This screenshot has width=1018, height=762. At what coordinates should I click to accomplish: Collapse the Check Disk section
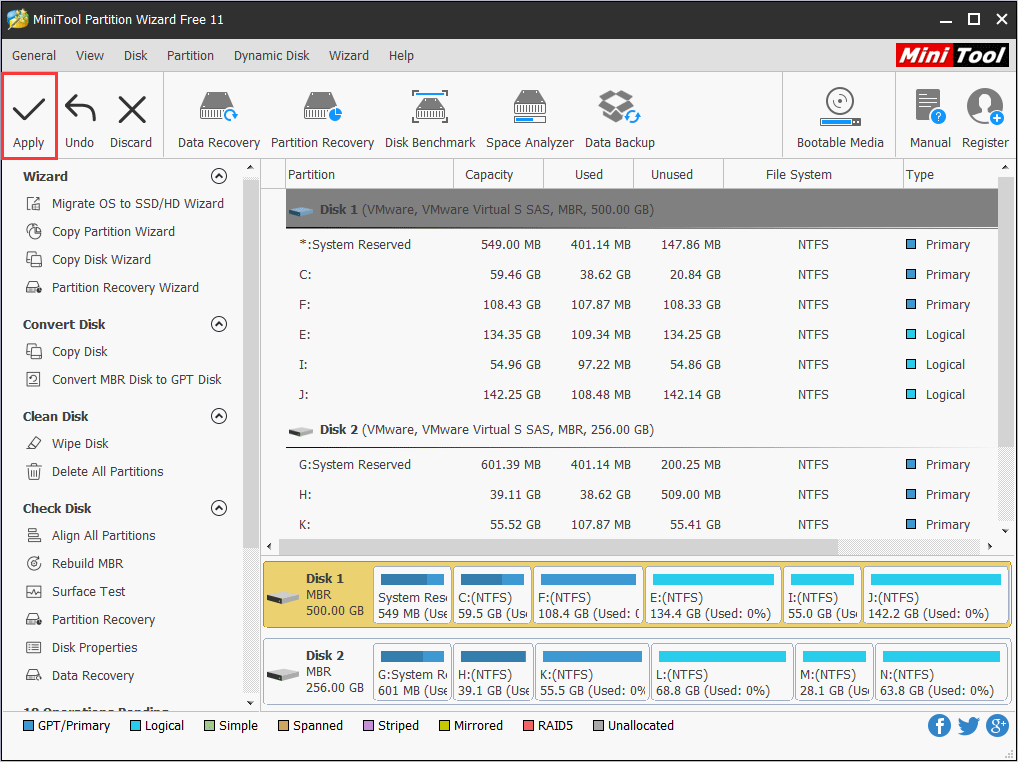point(219,508)
